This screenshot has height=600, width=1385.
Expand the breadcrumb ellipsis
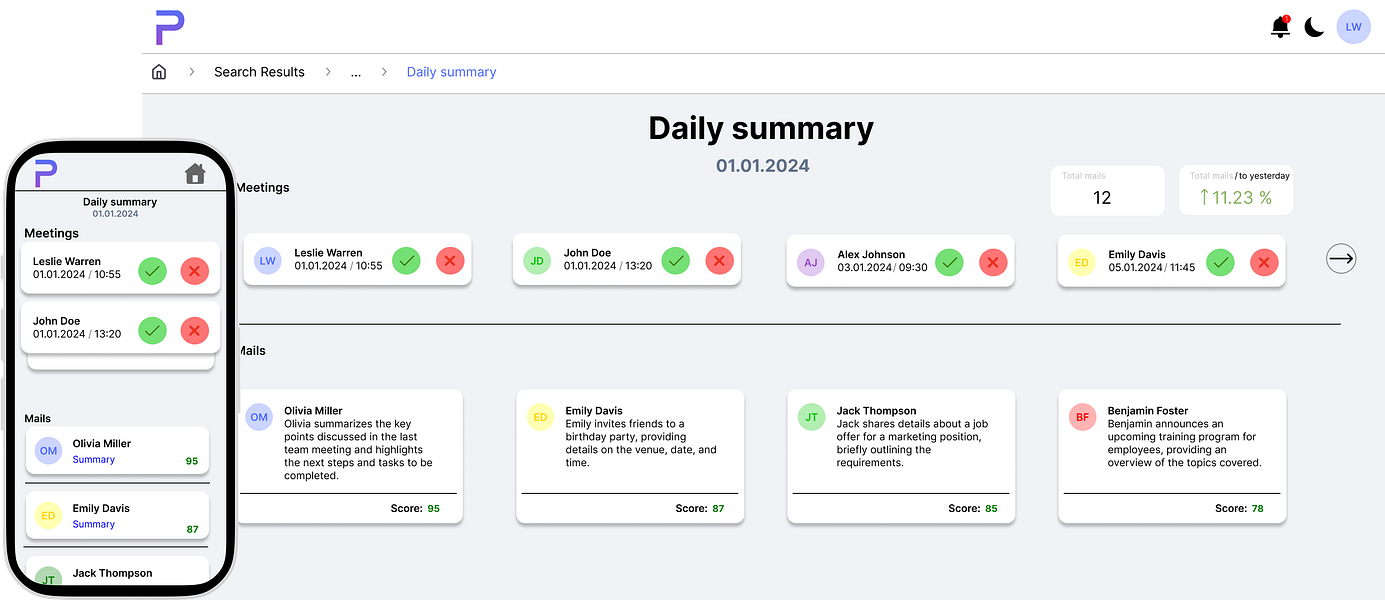click(x=356, y=72)
